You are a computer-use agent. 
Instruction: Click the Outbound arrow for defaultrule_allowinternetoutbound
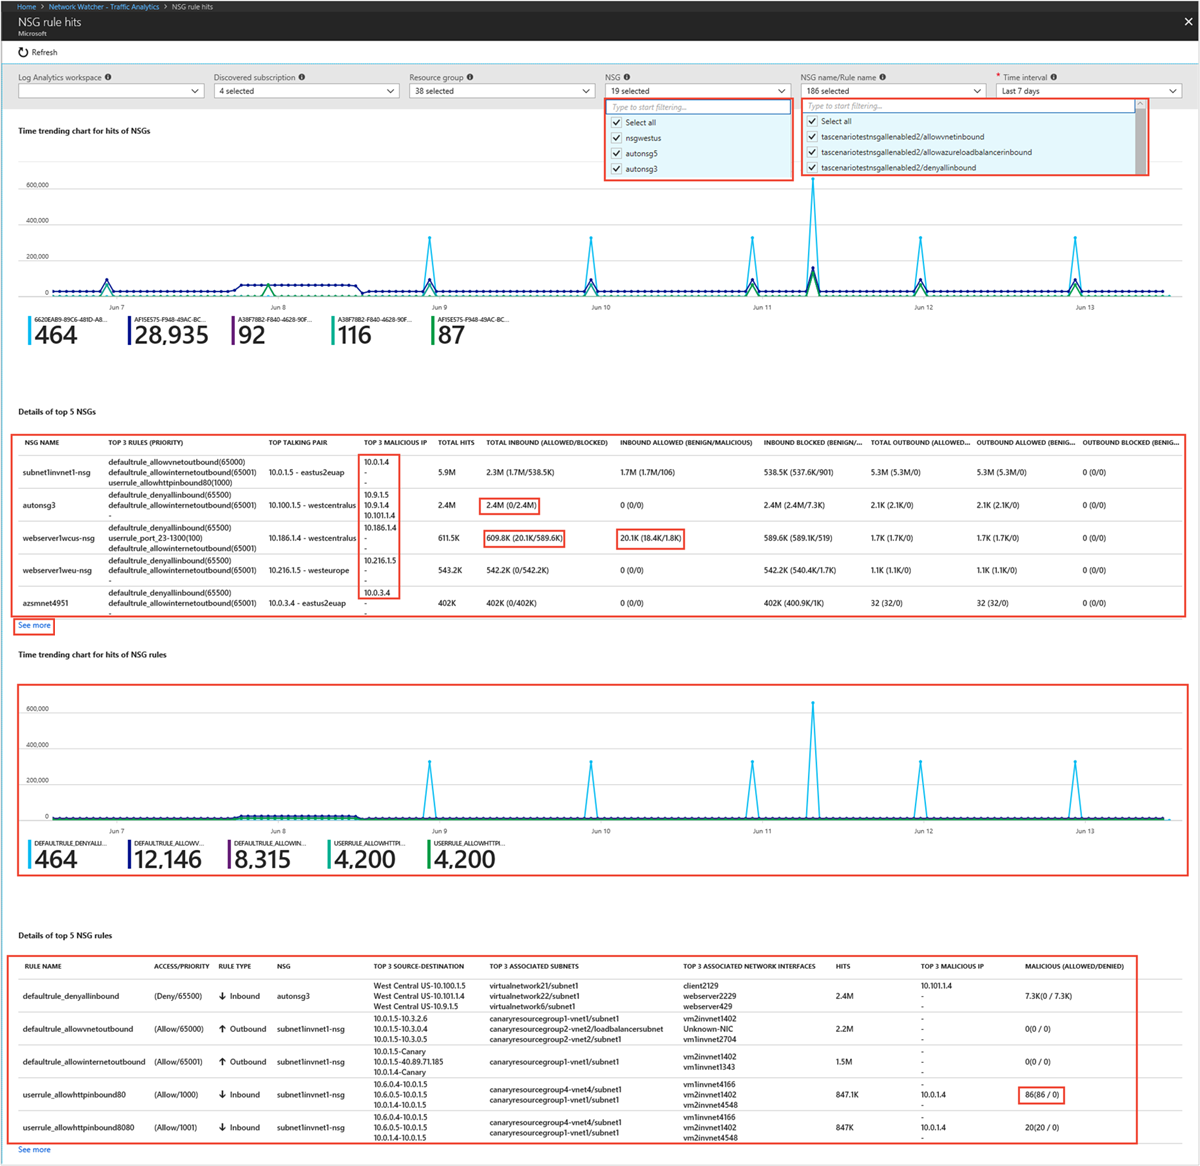tap(222, 1062)
